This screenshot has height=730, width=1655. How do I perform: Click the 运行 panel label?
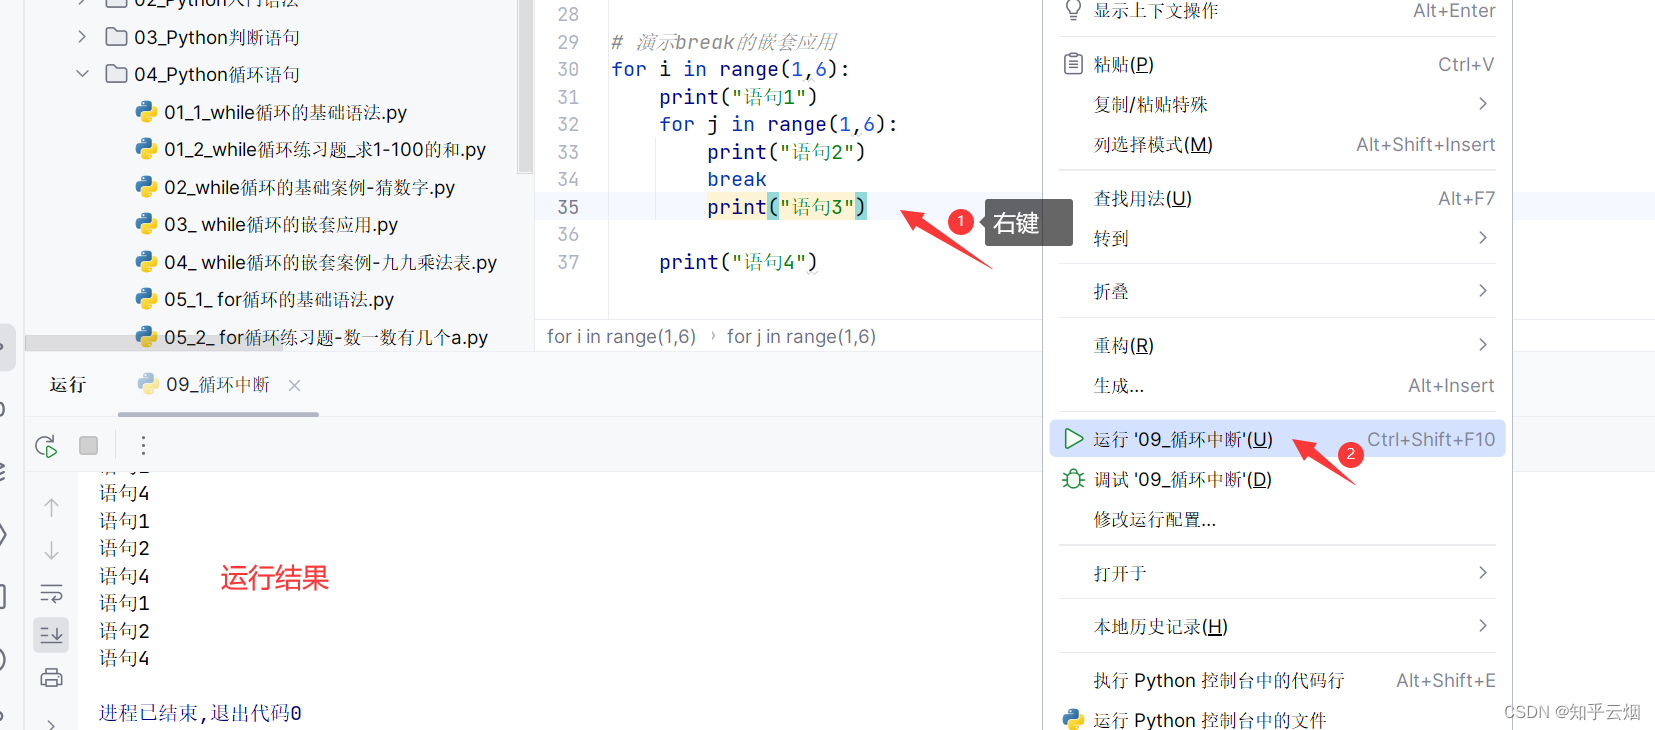click(68, 385)
